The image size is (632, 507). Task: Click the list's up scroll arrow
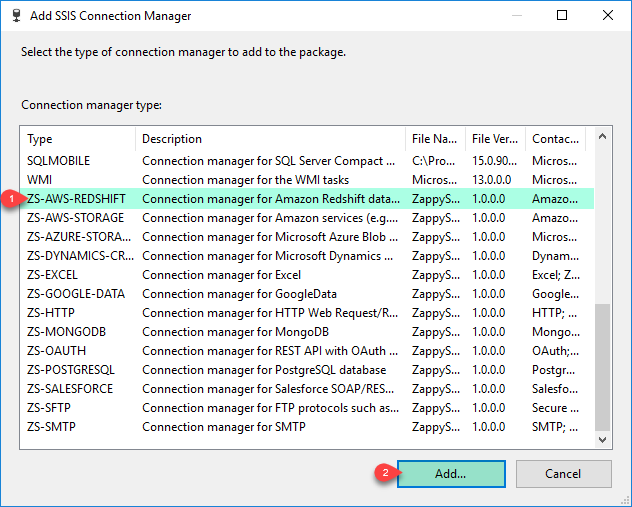click(x=603, y=137)
